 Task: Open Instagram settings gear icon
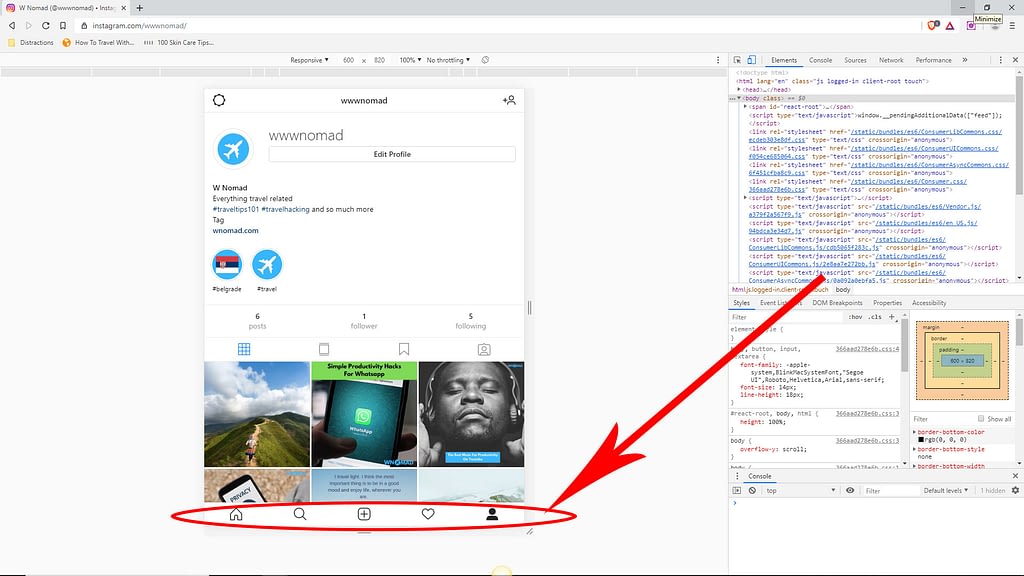point(219,100)
